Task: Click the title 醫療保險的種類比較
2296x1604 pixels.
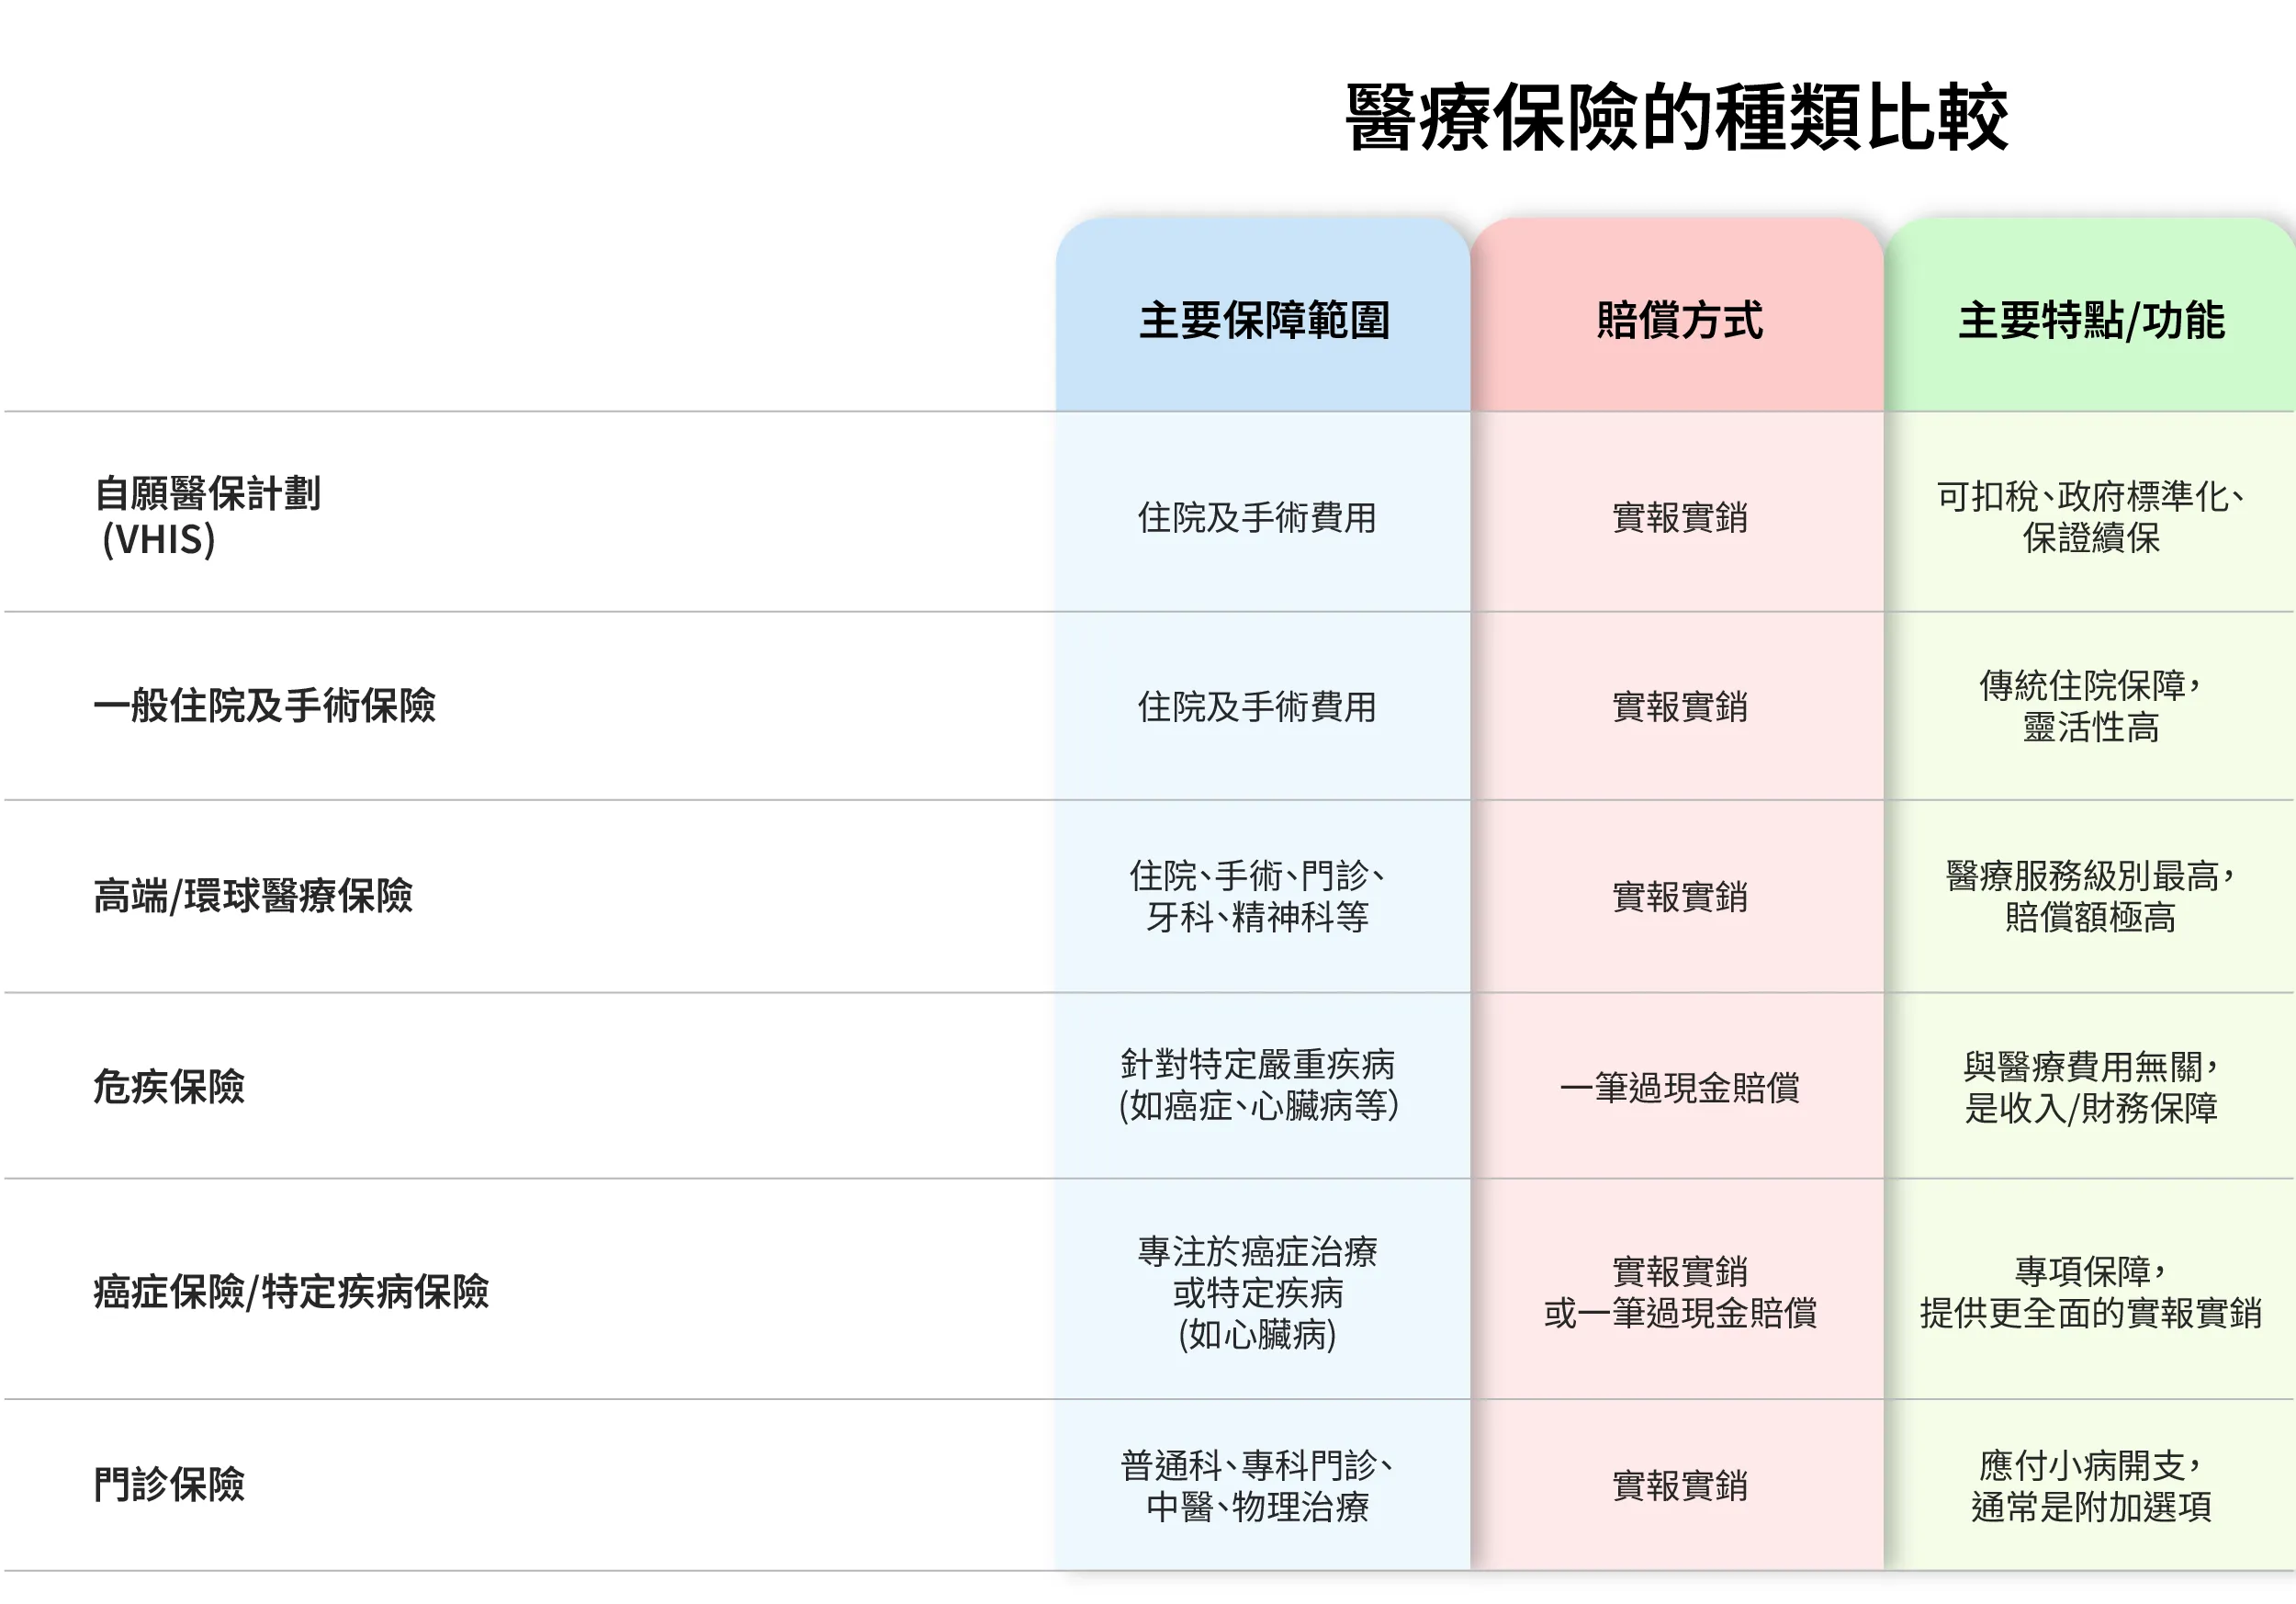Action: pos(1676,118)
